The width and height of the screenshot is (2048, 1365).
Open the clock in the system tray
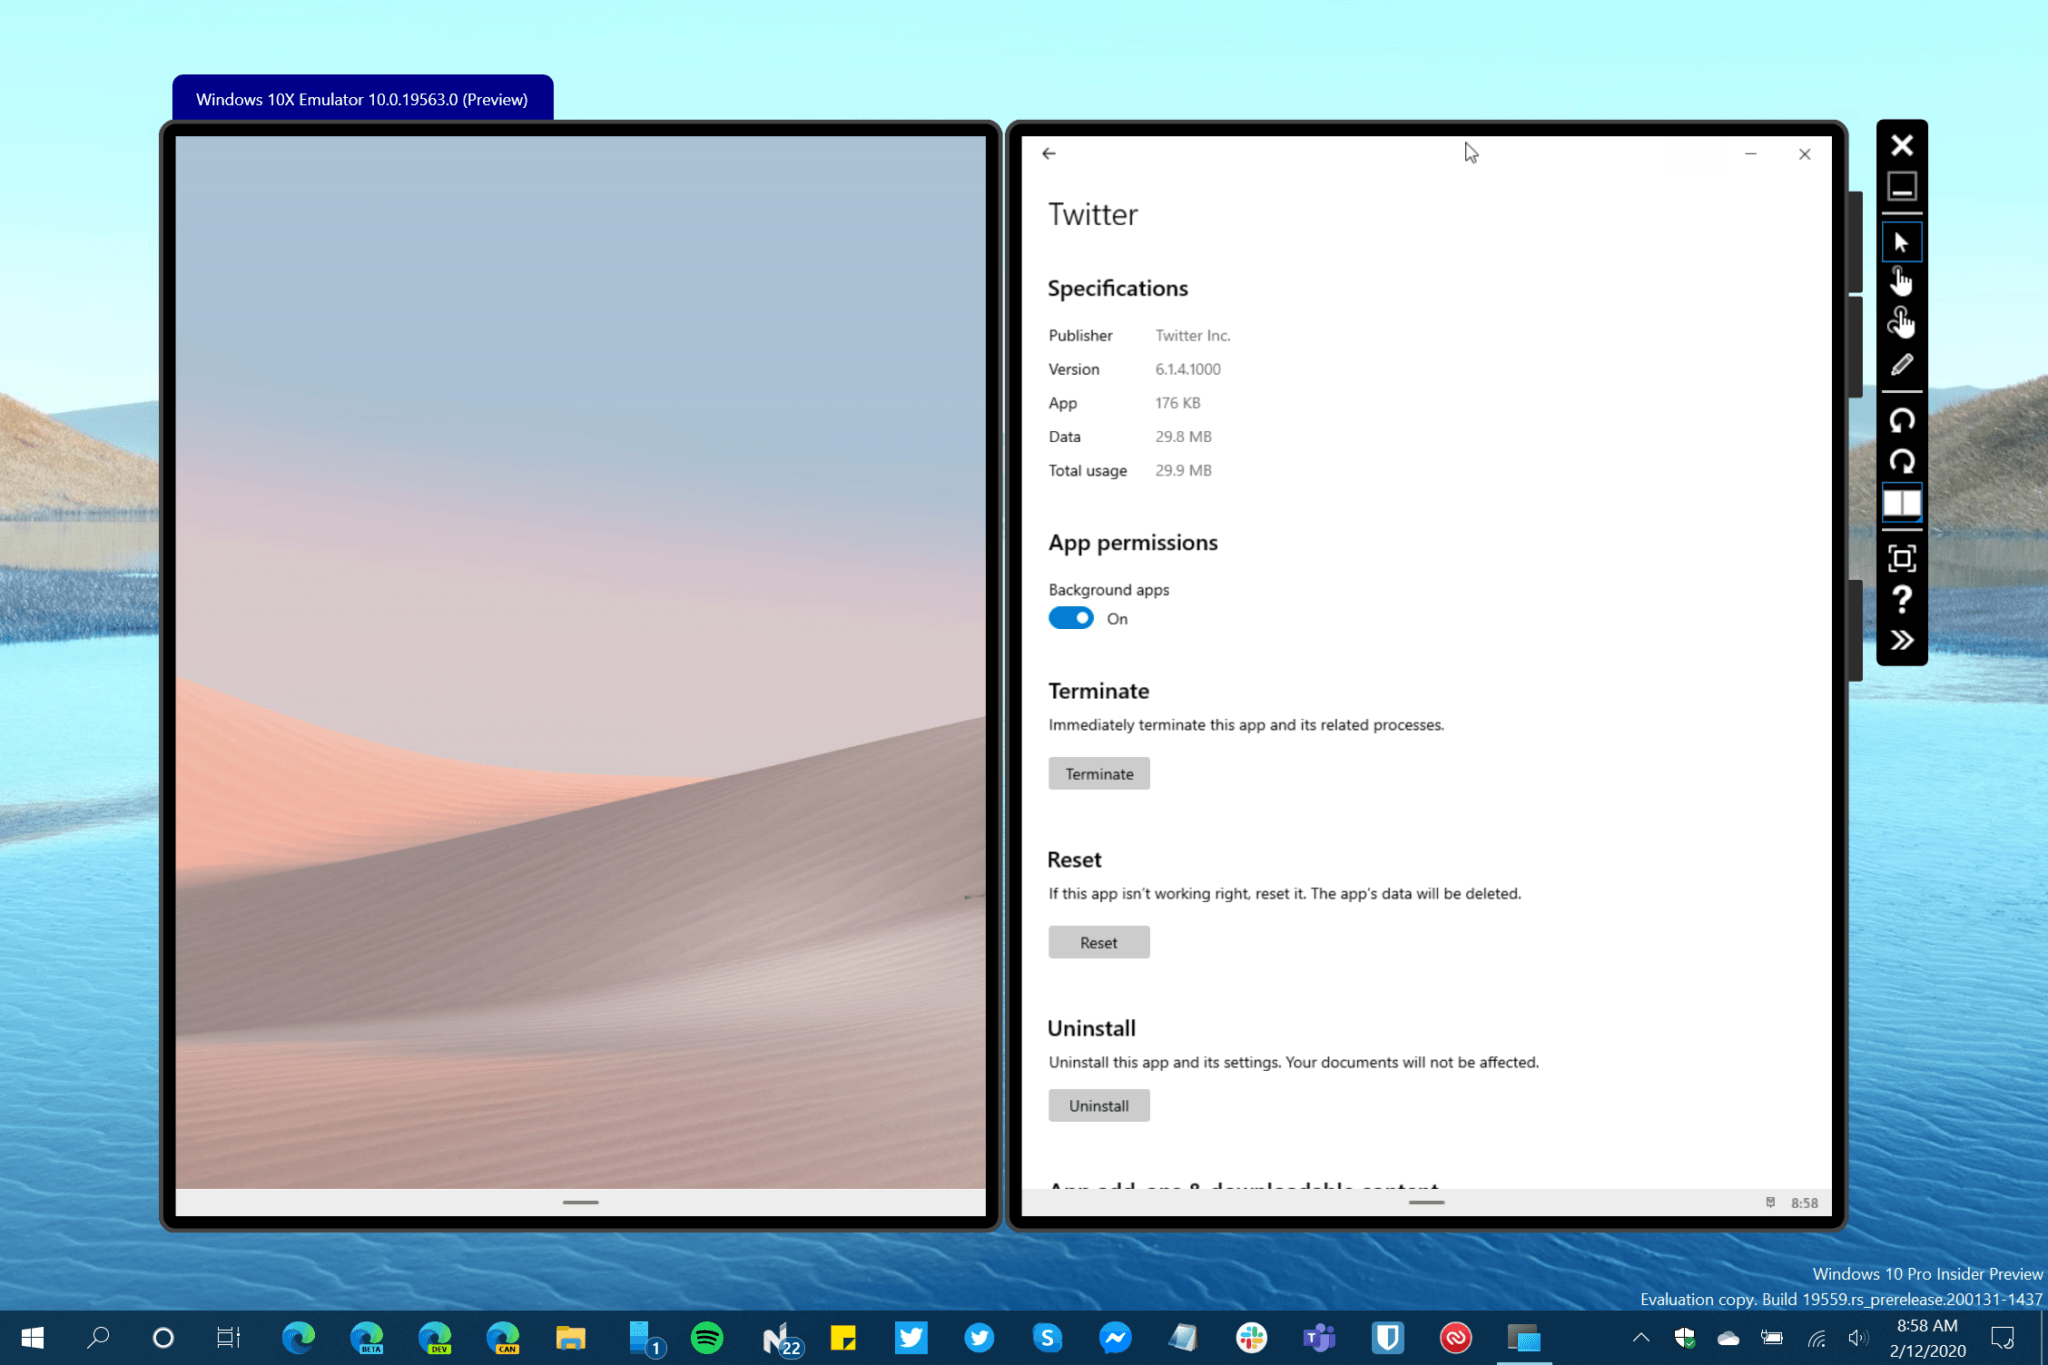[x=1925, y=1337]
